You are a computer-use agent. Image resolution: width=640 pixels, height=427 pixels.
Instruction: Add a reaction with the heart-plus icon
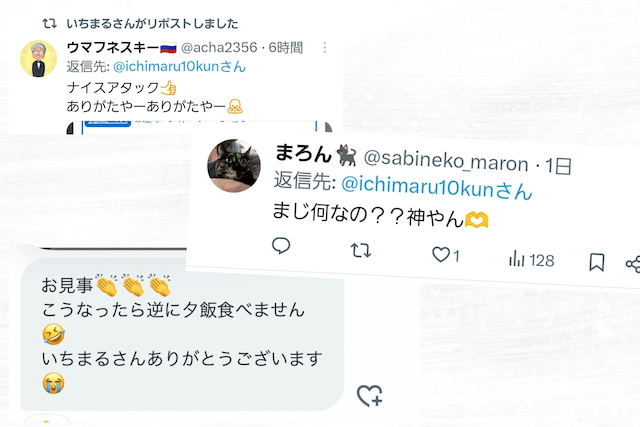click(x=369, y=394)
